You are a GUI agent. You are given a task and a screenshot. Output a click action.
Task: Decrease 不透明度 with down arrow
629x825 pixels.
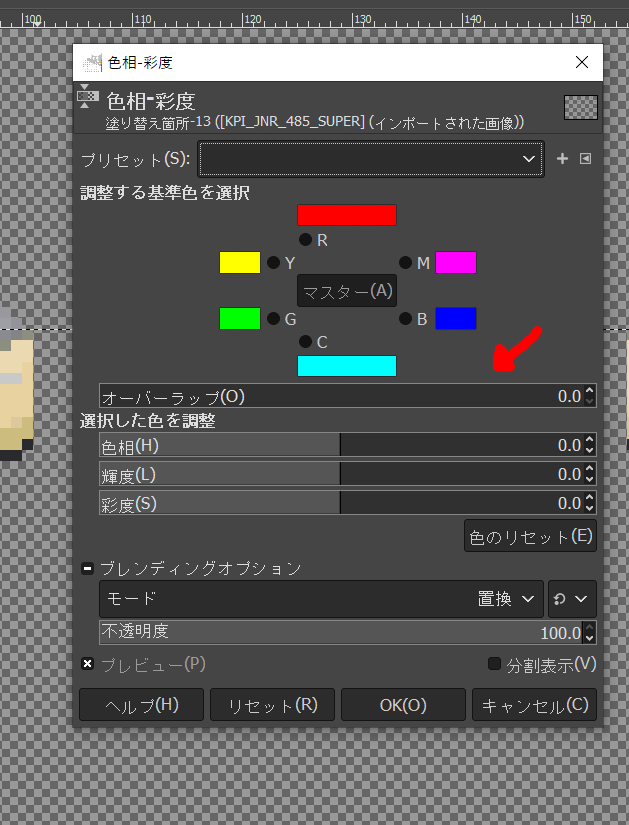(x=590, y=638)
